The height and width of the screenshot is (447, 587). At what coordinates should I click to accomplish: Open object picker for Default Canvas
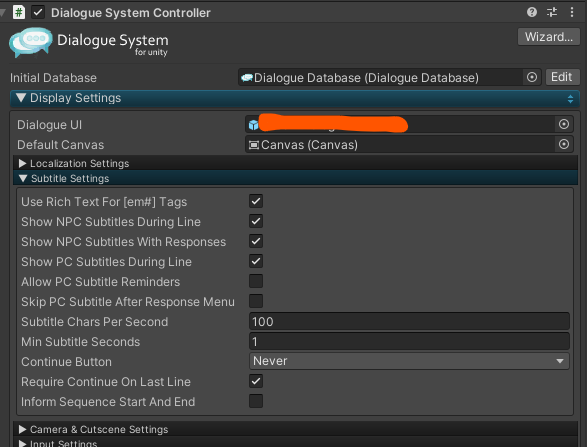coord(564,144)
